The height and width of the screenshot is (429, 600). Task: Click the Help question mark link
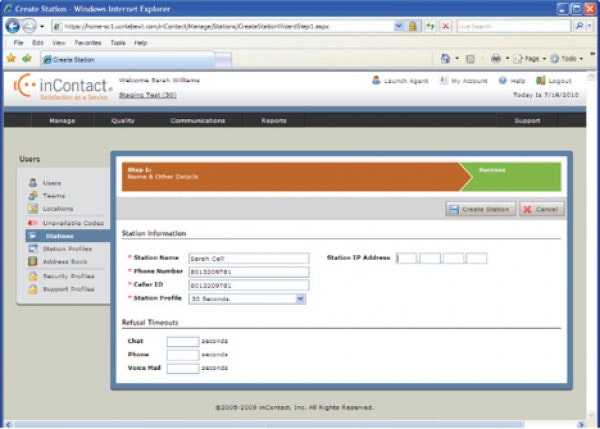[x=512, y=80]
